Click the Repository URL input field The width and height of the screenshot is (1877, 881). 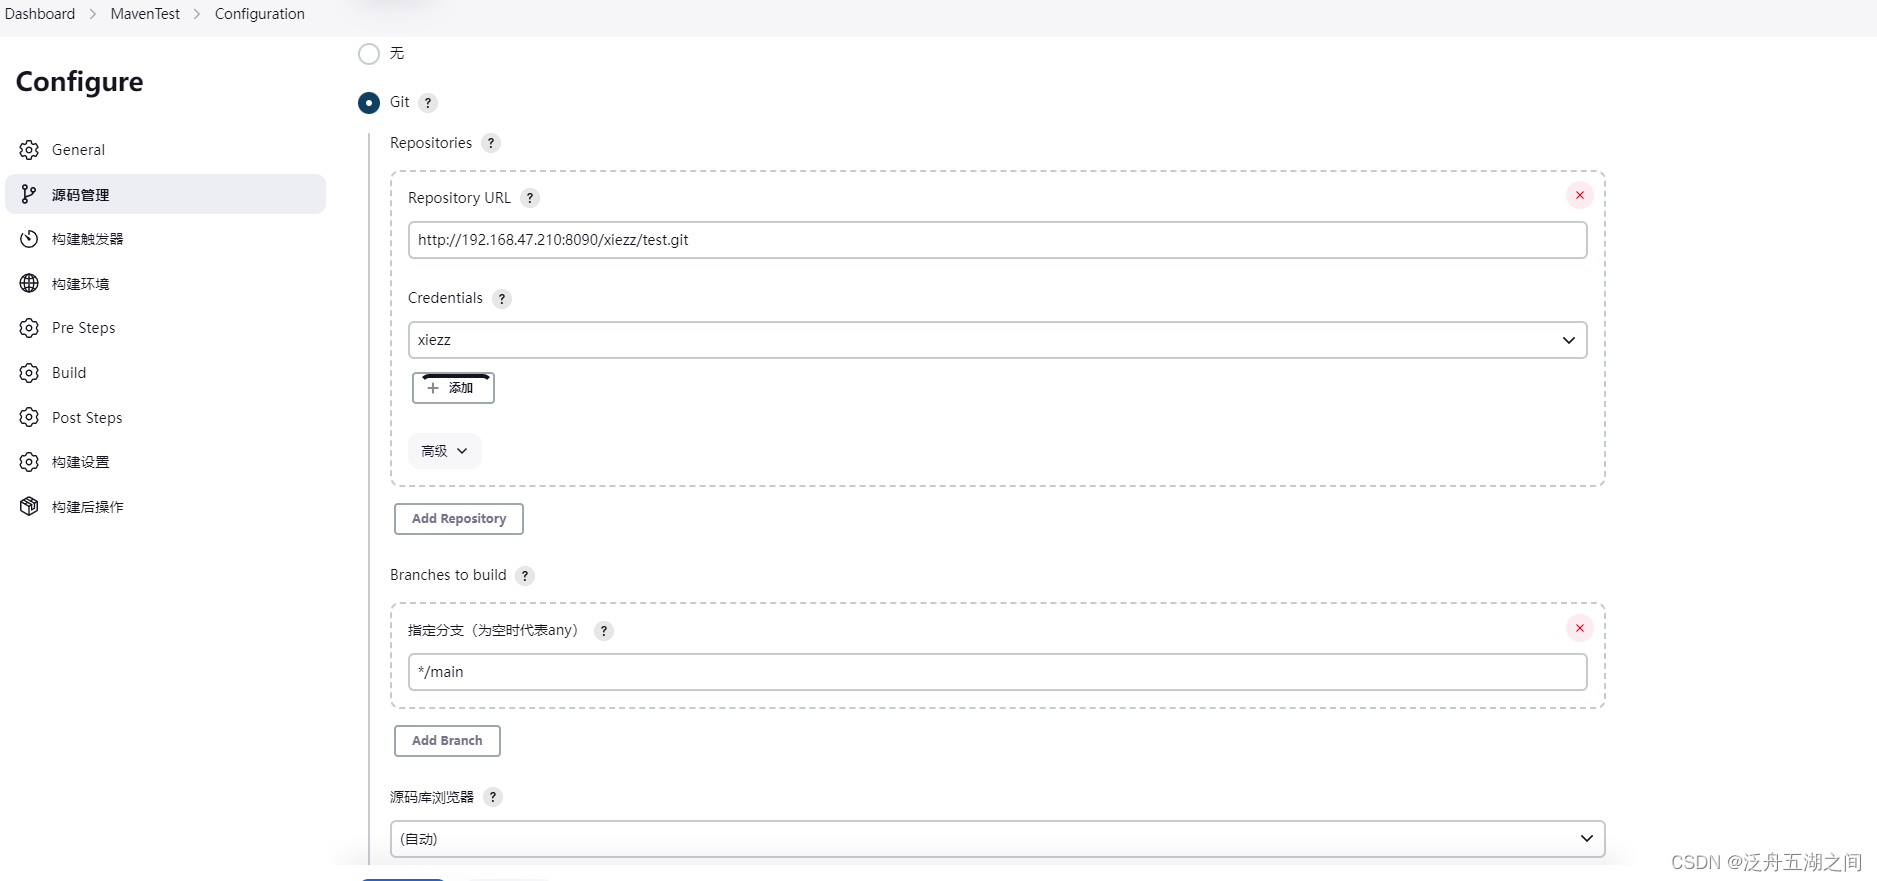point(997,240)
